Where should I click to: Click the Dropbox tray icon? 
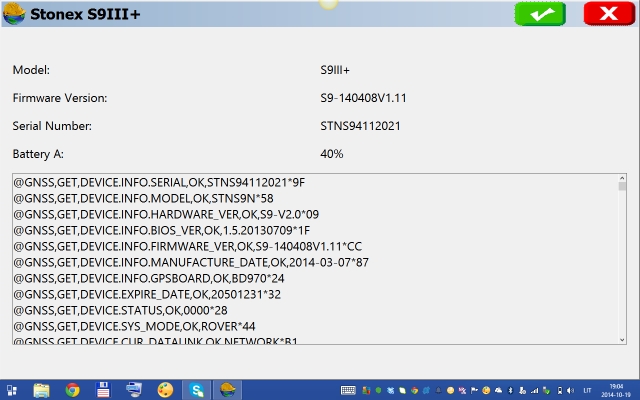pos(391,390)
